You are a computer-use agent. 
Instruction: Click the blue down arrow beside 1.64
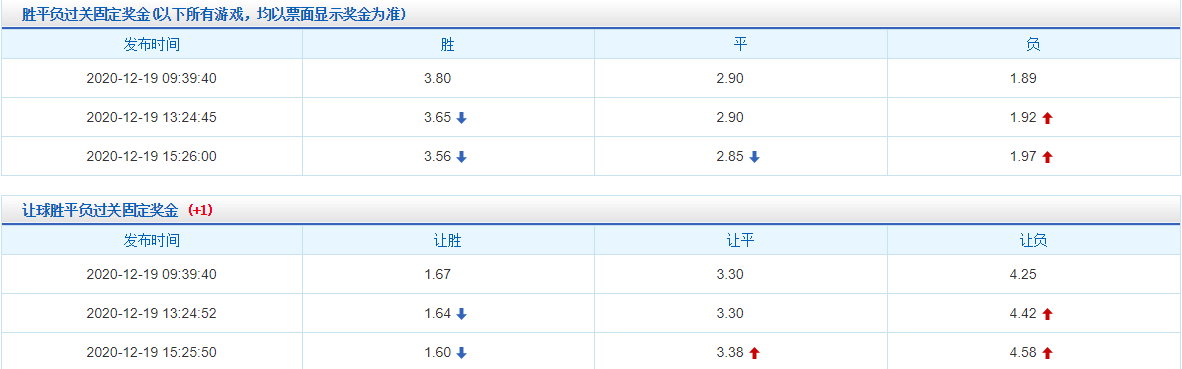[x=461, y=314]
